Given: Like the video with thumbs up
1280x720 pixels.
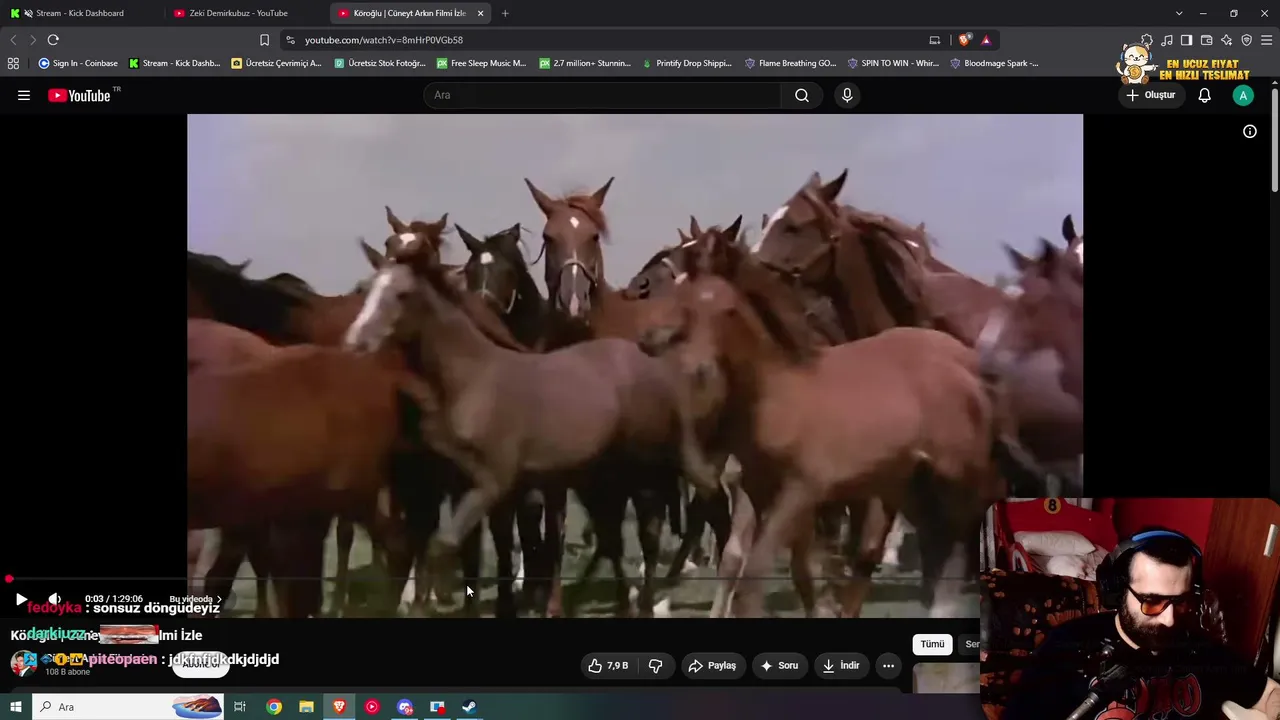Looking at the screenshot, I should (x=608, y=666).
